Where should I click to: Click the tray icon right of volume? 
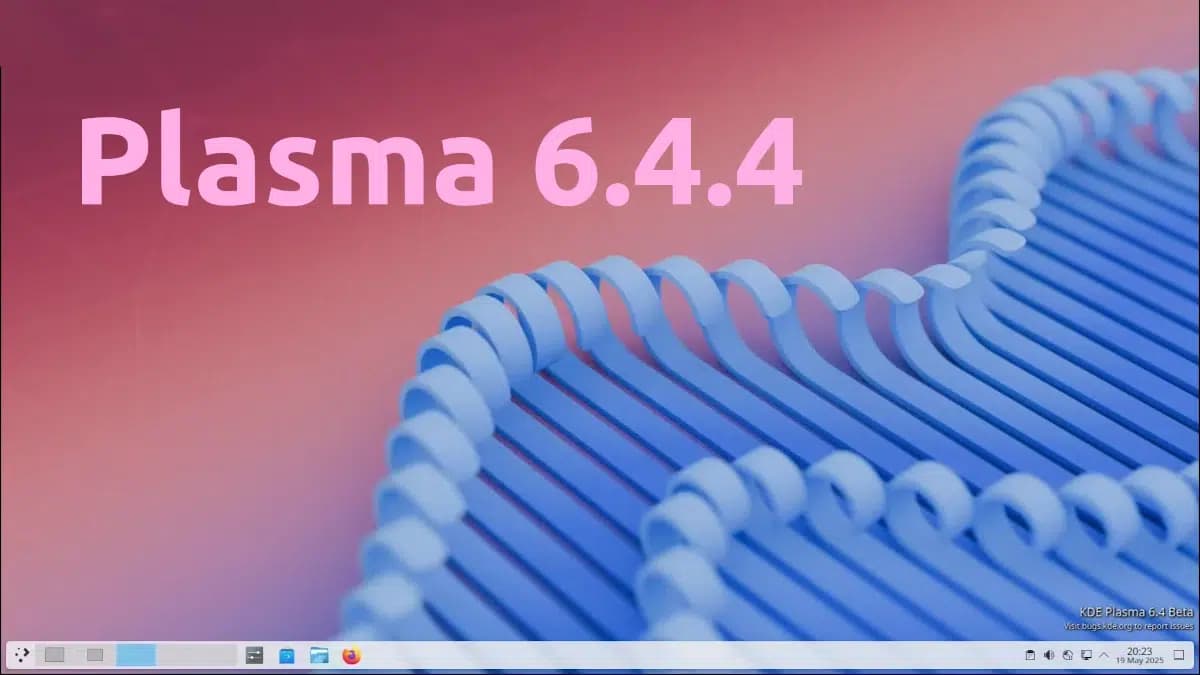click(1067, 655)
